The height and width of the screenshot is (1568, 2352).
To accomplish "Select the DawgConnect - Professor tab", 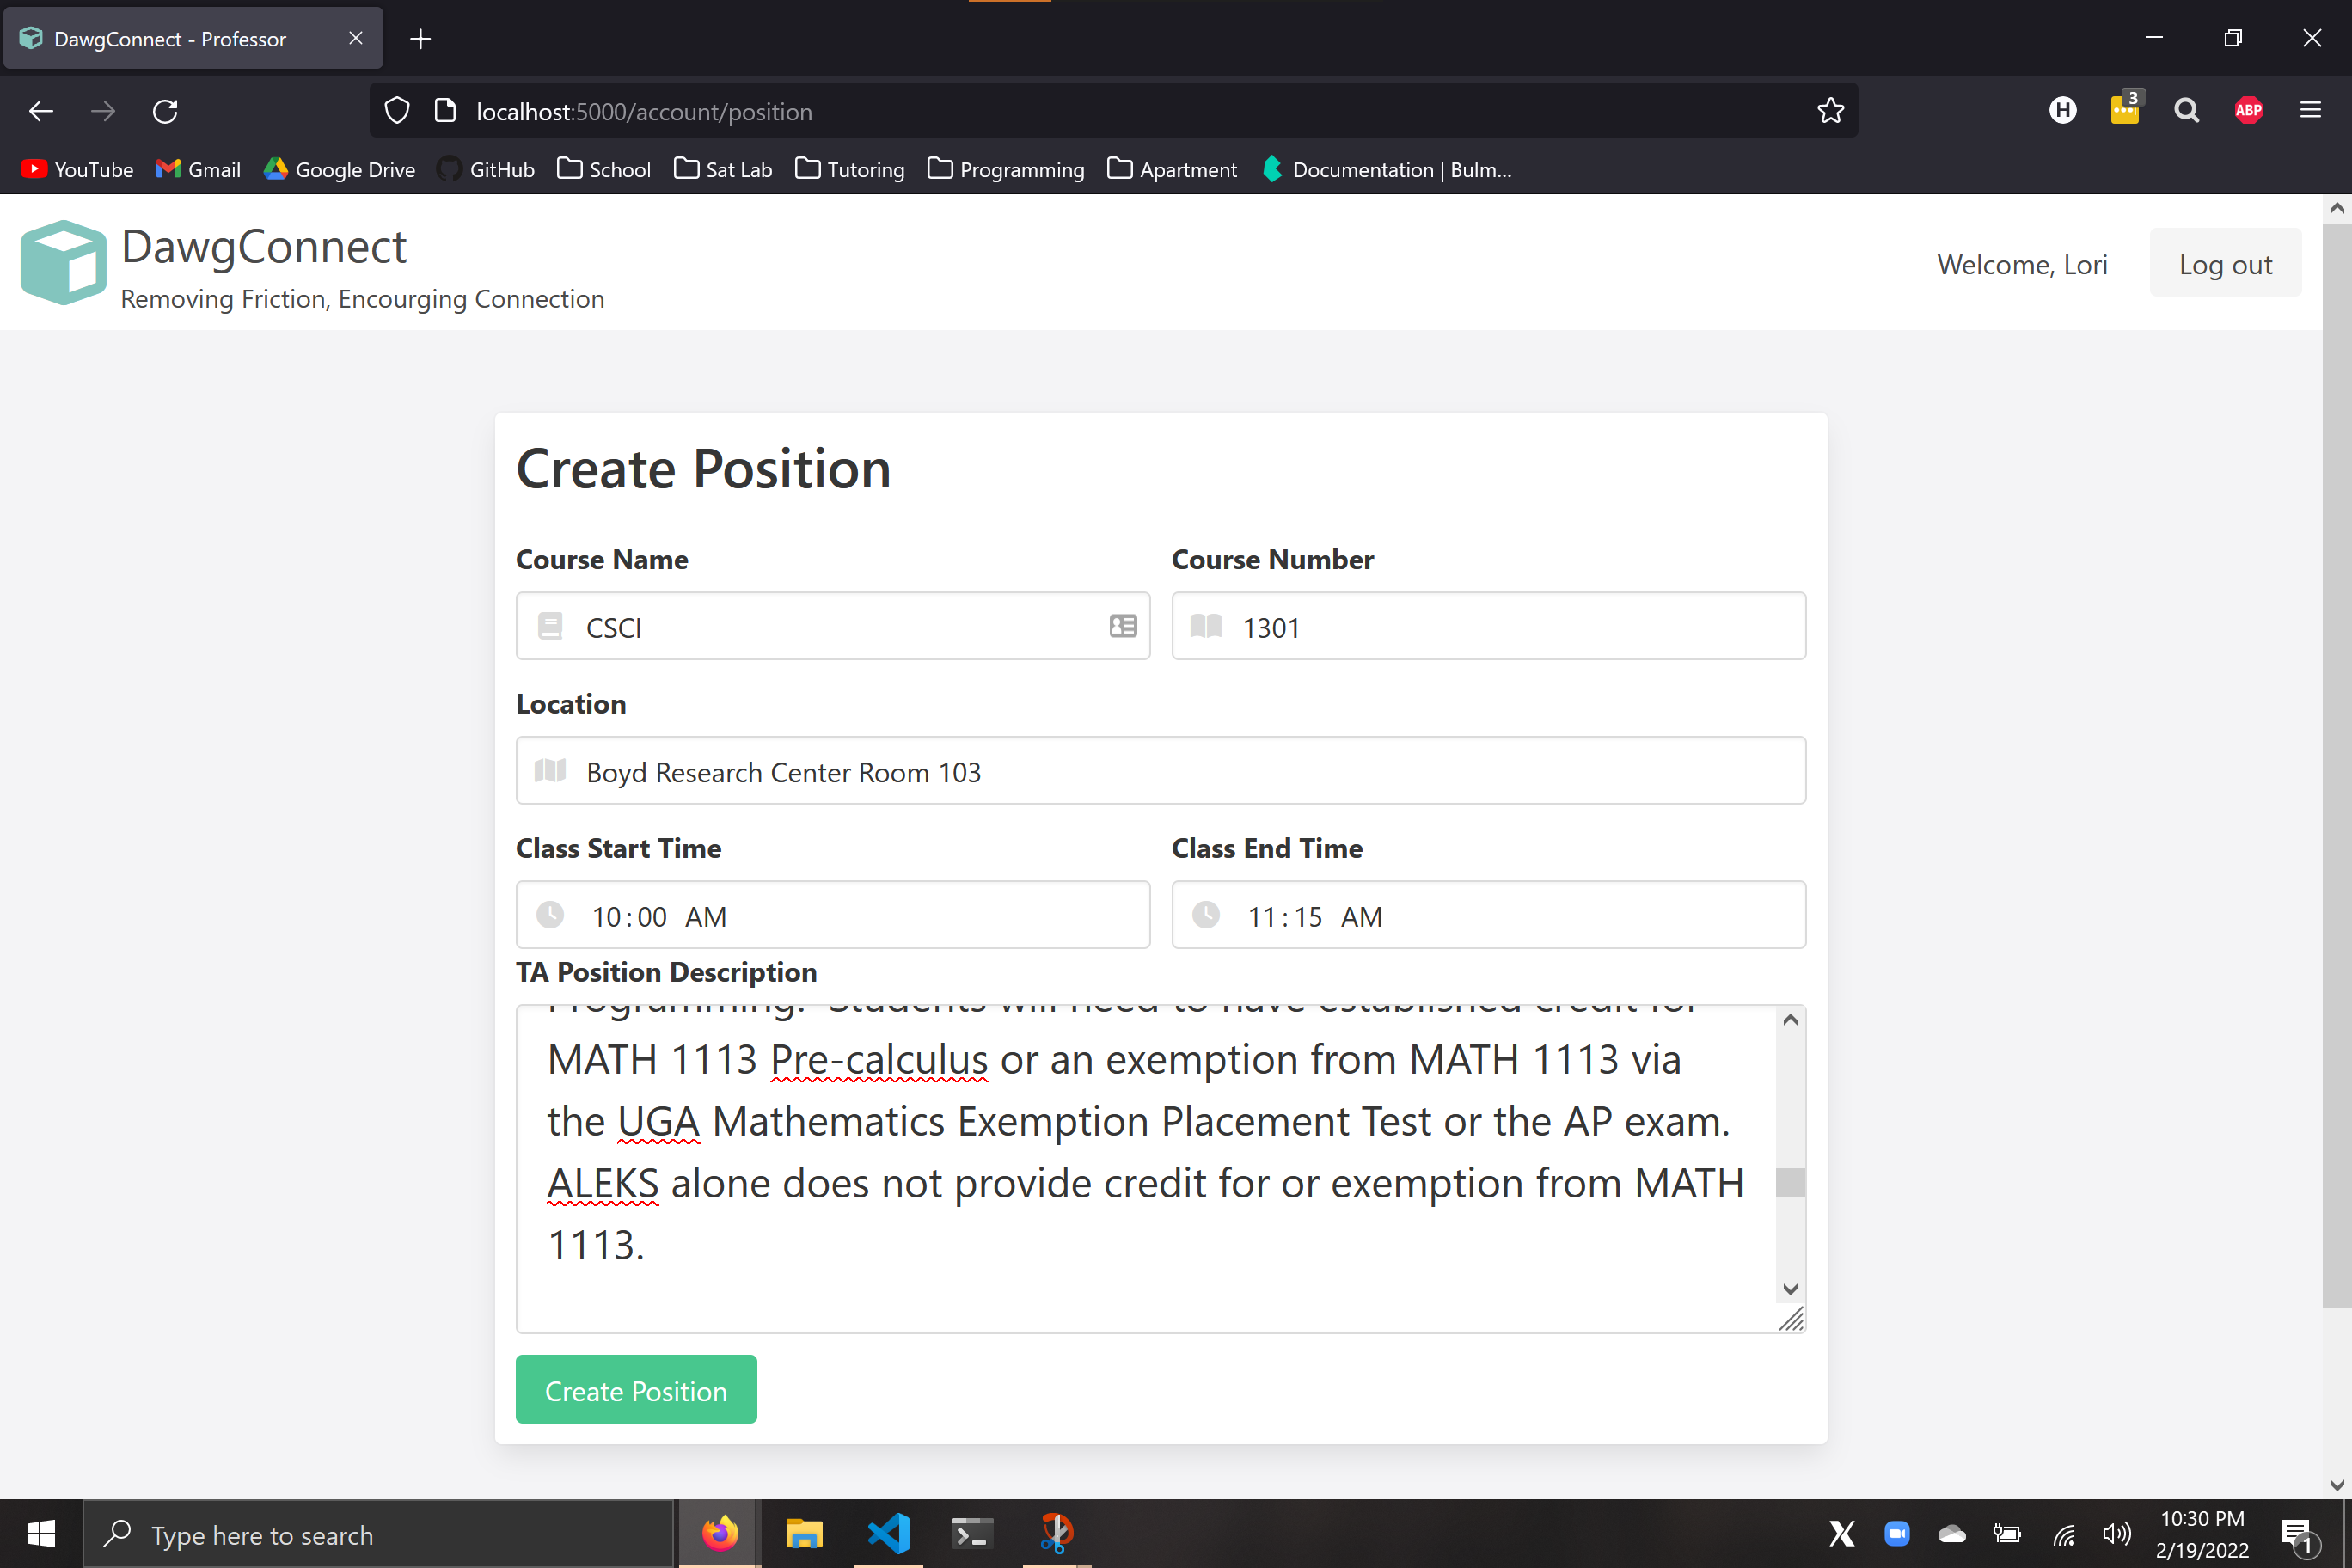I will click(x=170, y=39).
